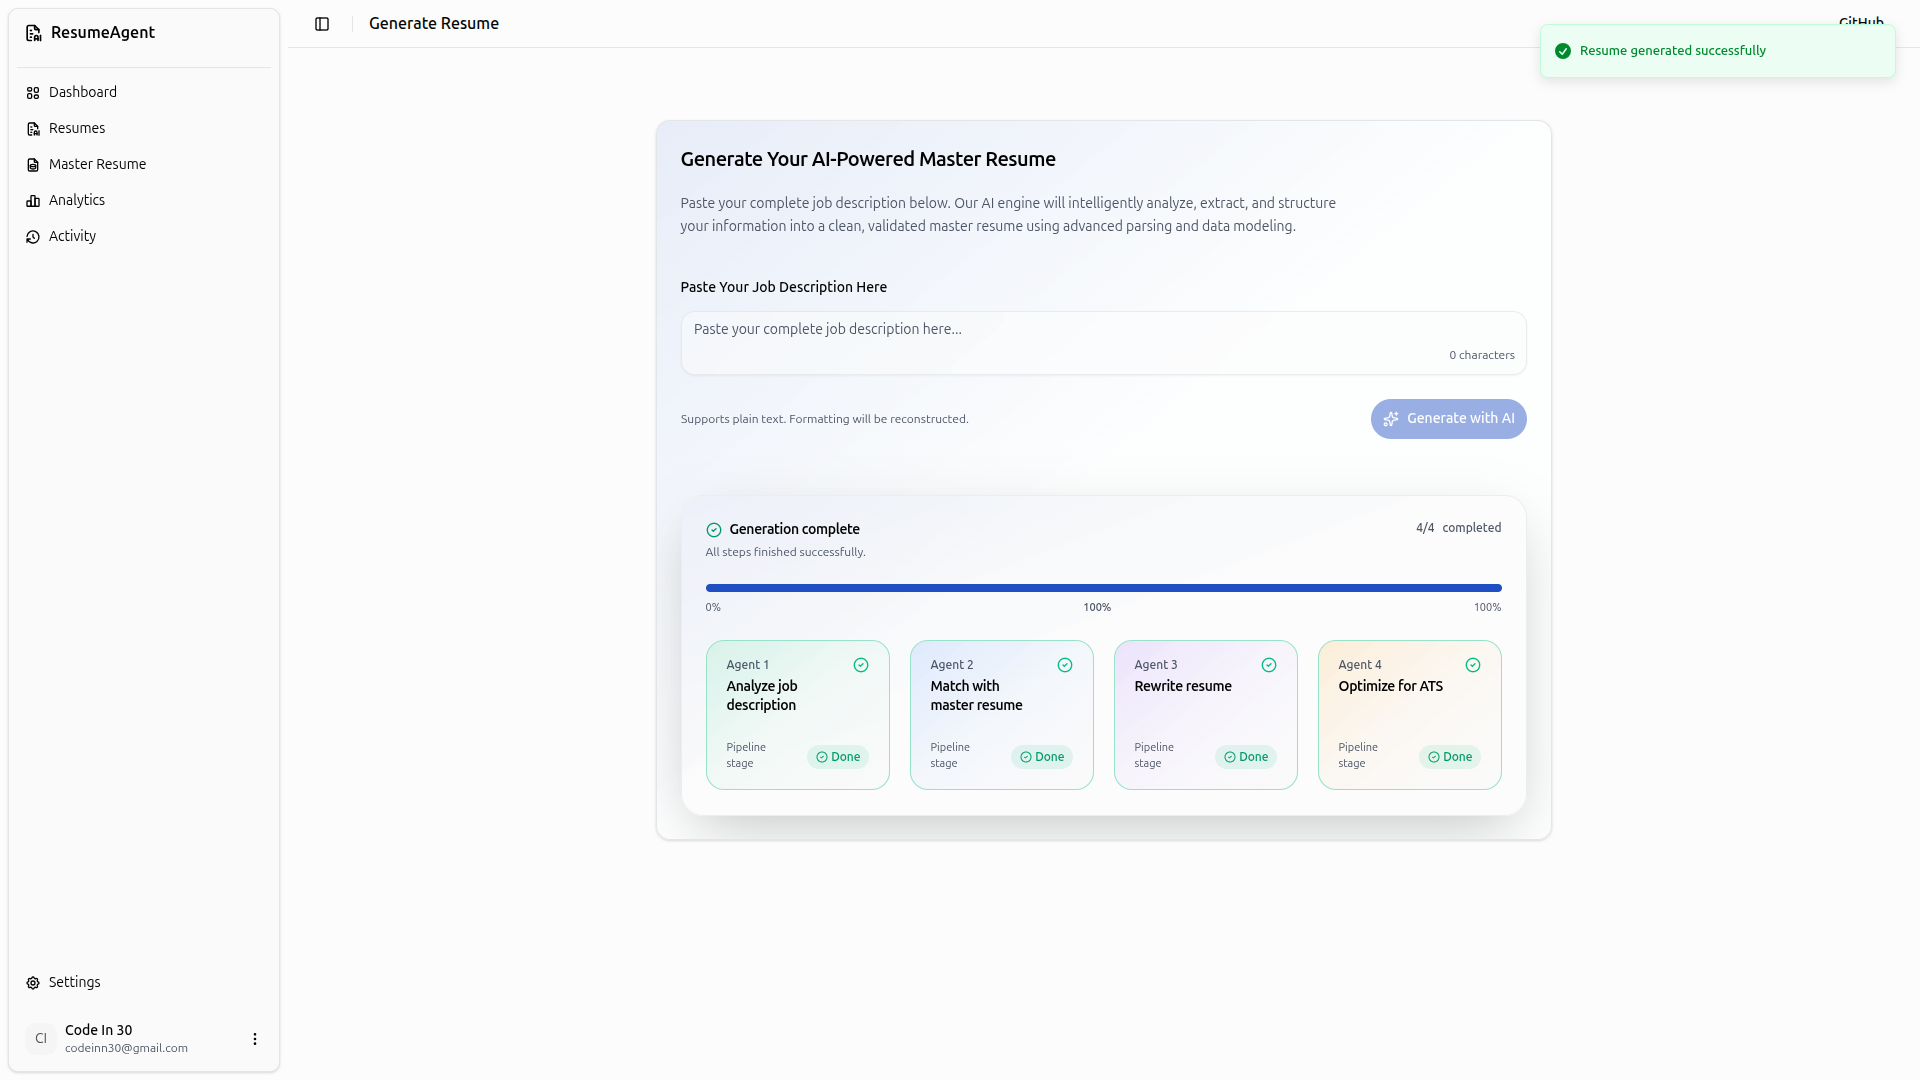Click the Analytics bar chart icon
The width and height of the screenshot is (1920, 1080).
(x=33, y=201)
